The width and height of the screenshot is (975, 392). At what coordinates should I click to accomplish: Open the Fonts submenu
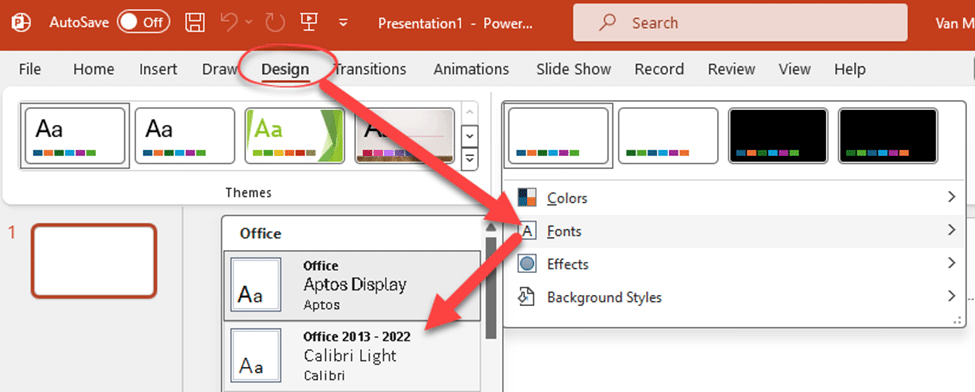pyautogui.click(x=734, y=231)
